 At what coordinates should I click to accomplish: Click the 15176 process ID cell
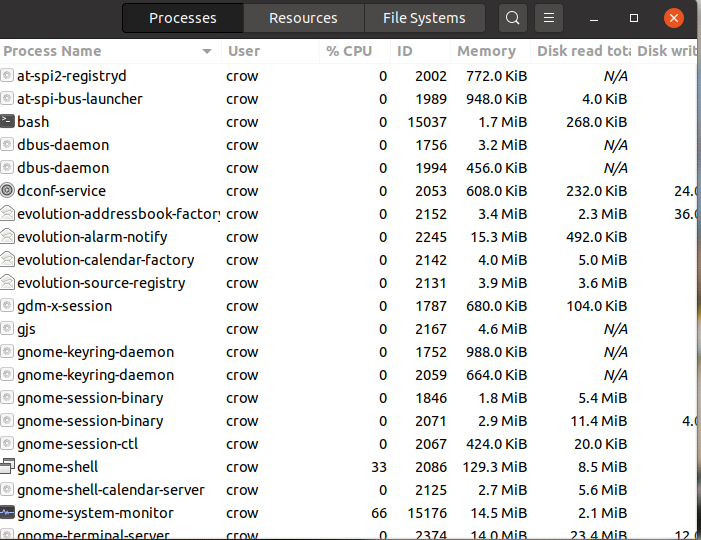point(427,513)
